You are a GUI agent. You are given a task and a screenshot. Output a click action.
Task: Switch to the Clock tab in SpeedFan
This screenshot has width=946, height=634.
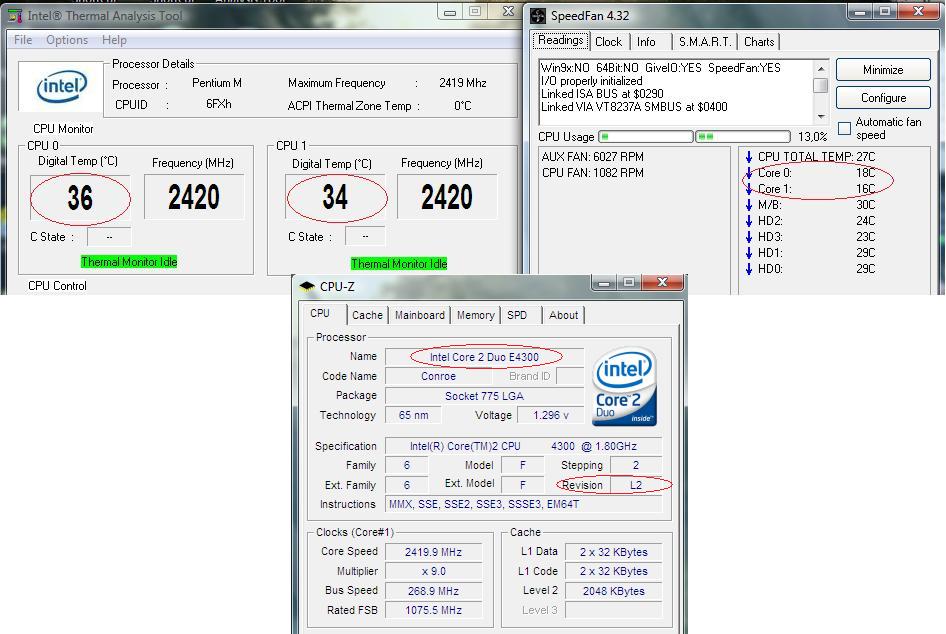[x=608, y=42]
